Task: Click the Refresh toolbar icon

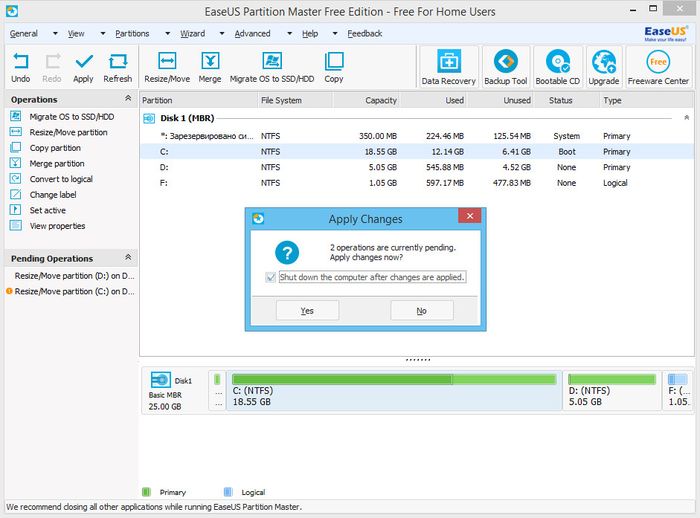Action: coord(118,61)
